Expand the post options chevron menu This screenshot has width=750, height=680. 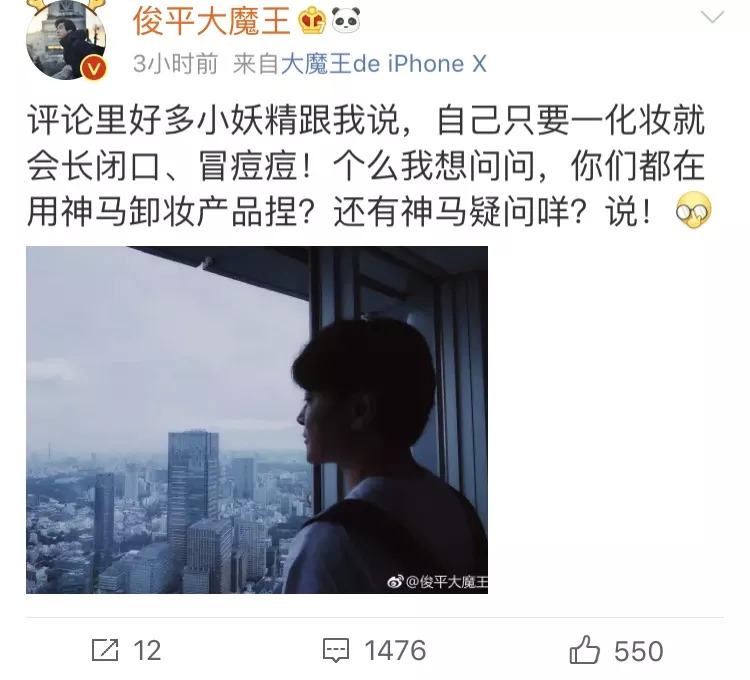pyautogui.click(x=712, y=17)
